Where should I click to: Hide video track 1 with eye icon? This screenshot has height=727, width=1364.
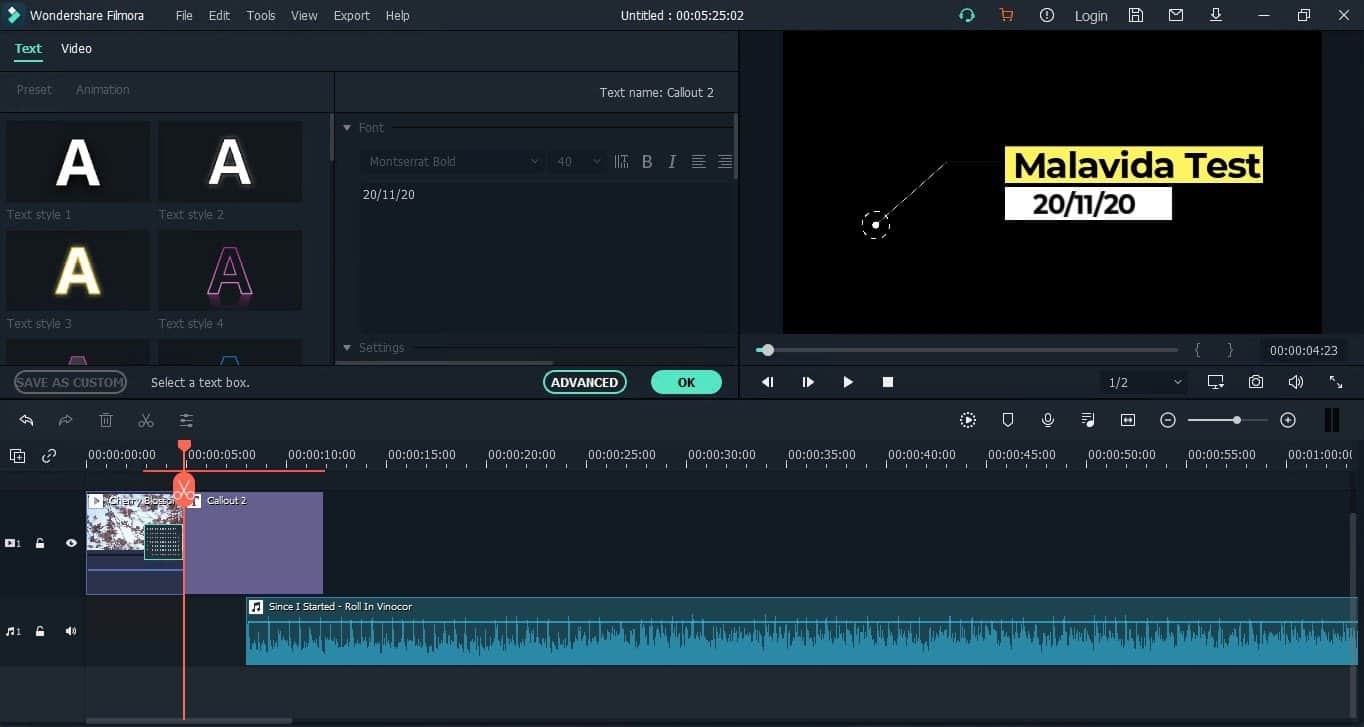pyautogui.click(x=71, y=543)
